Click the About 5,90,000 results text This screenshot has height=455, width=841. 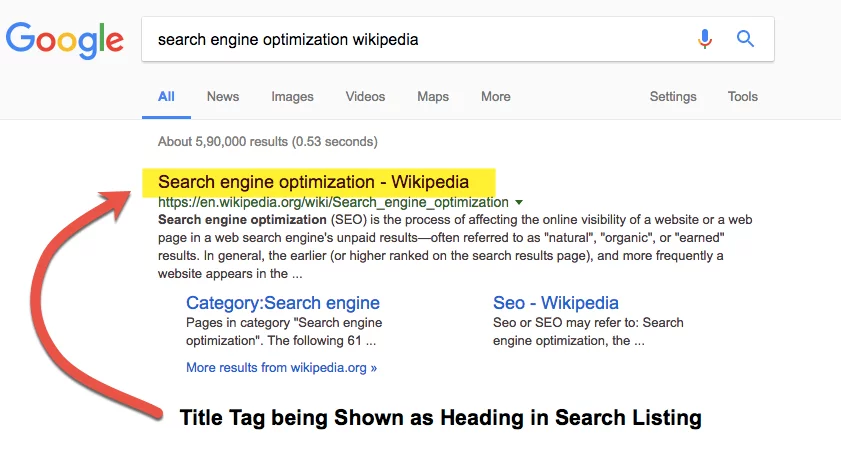[x=268, y=142]
